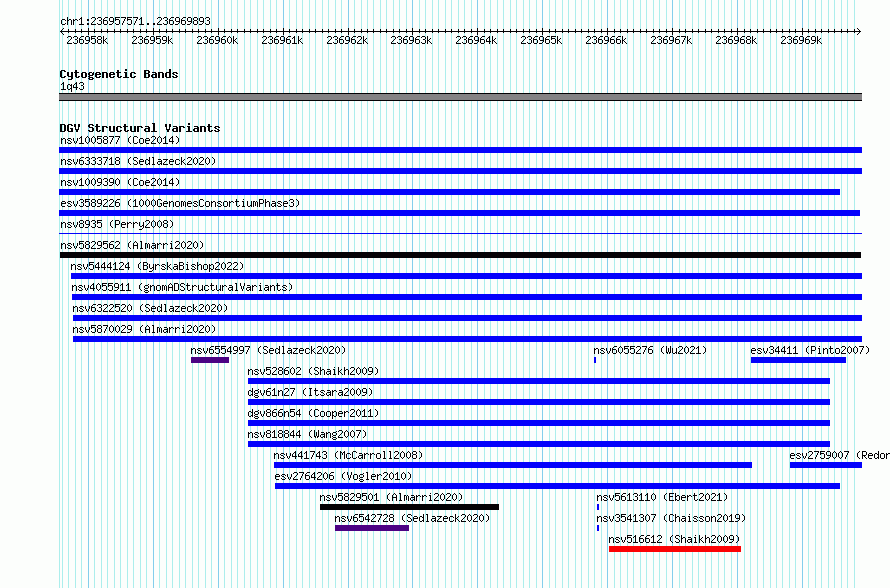The height and width of the screenshot is (588, 890).
Task: Click the gray 1q43 cytogenetic band
Action: point(460,97)
